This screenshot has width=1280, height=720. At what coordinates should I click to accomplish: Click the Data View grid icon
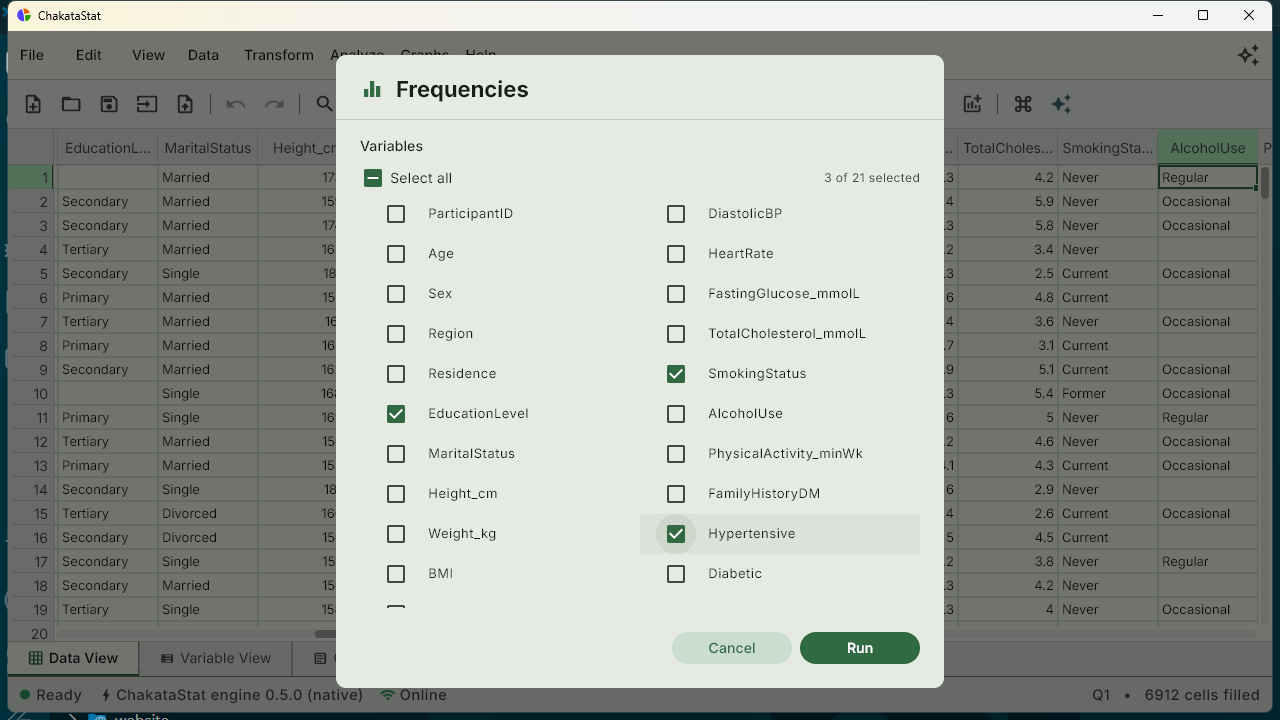[36, 658]
